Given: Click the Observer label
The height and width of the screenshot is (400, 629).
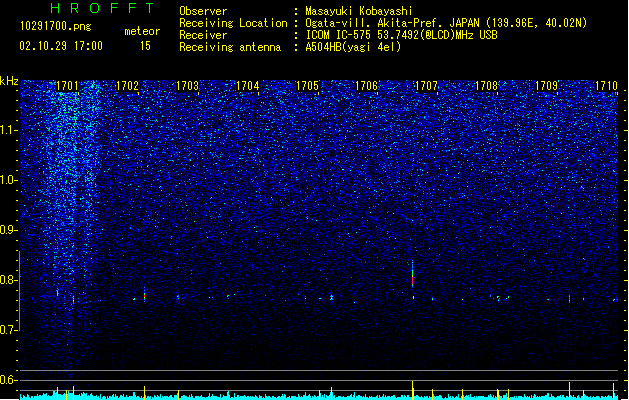Looking at the screenshot, I should click(x=203, y=11).
